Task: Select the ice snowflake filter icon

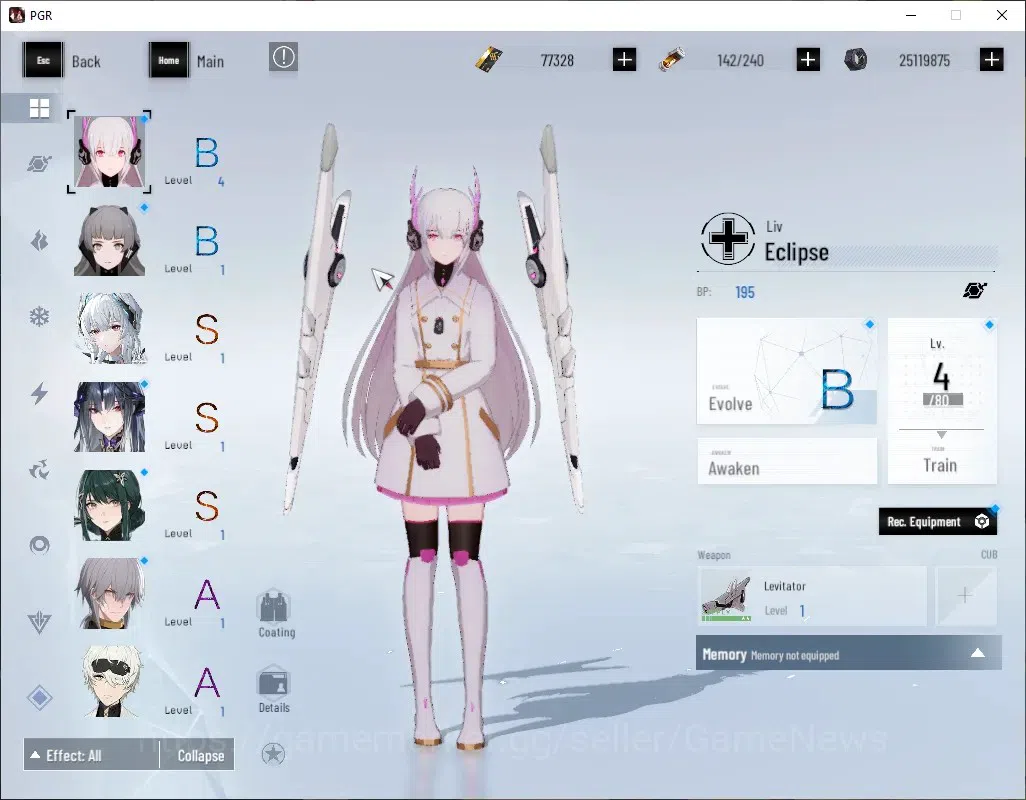Action: (x=39, y=317)
